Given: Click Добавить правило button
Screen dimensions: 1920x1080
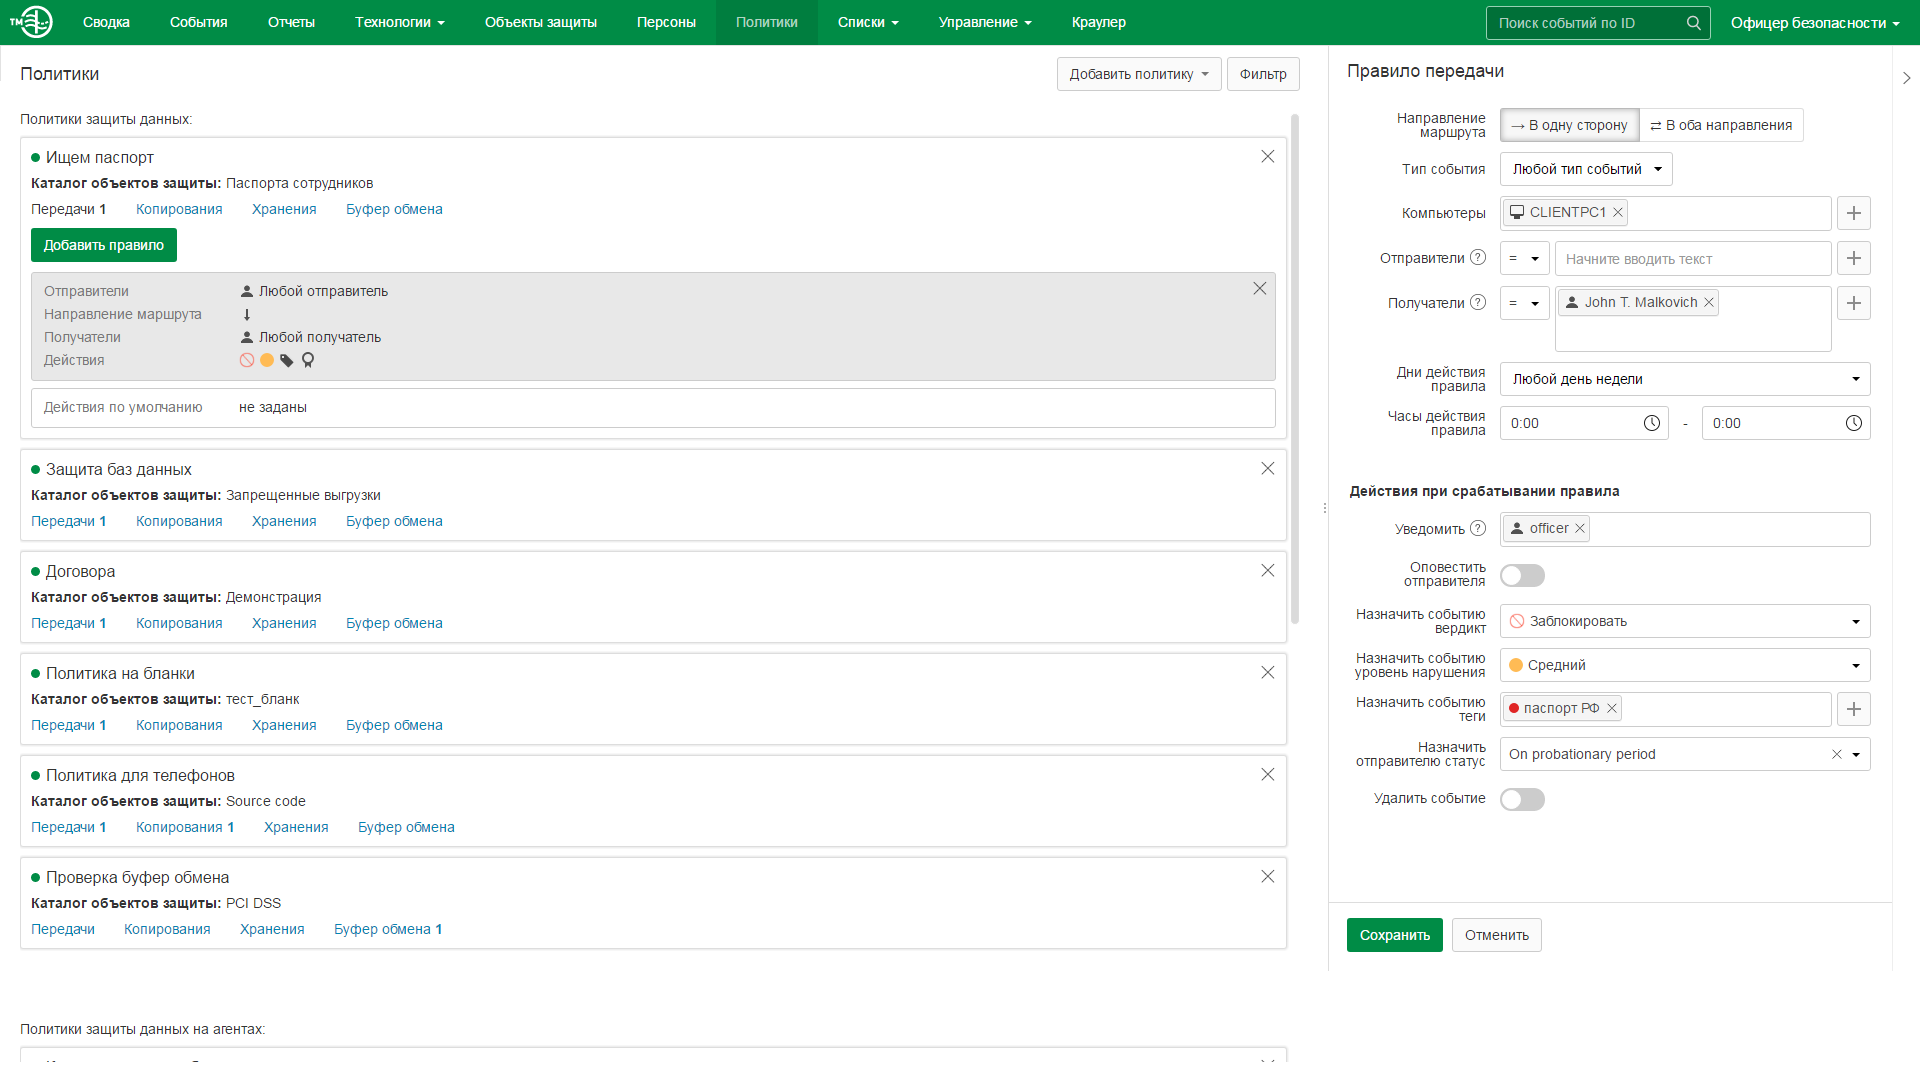Looking at the screenshot, I should click(104, 245).
